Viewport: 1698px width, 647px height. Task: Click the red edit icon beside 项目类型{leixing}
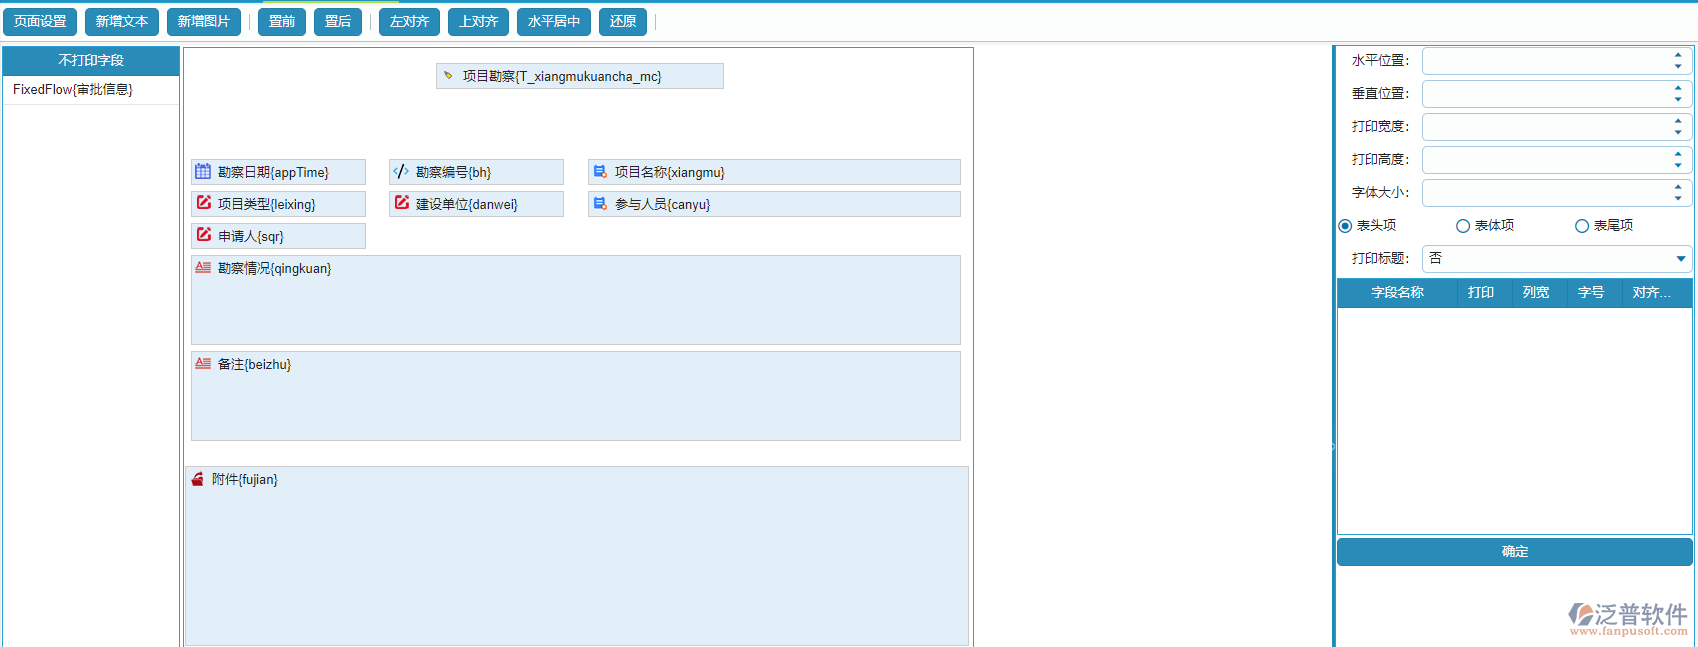[x=204, y=203]
